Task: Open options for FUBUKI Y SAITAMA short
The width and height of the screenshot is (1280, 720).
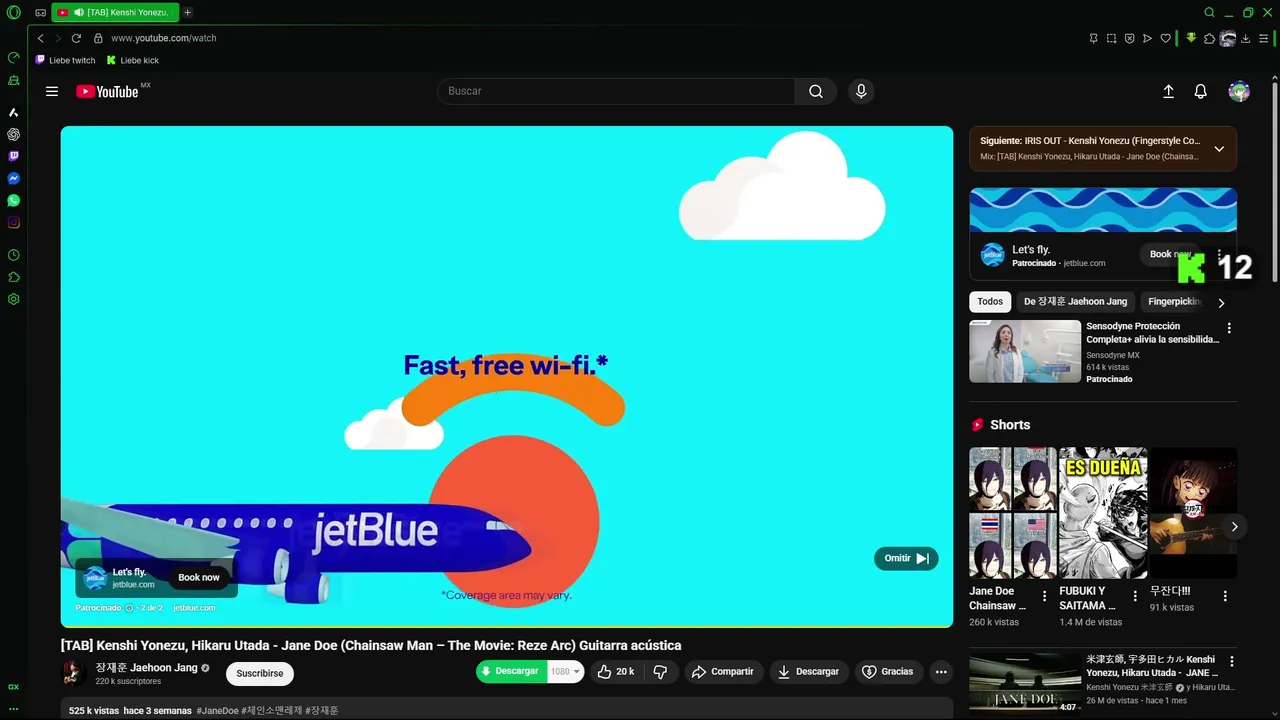Action: click(1135, 596)
